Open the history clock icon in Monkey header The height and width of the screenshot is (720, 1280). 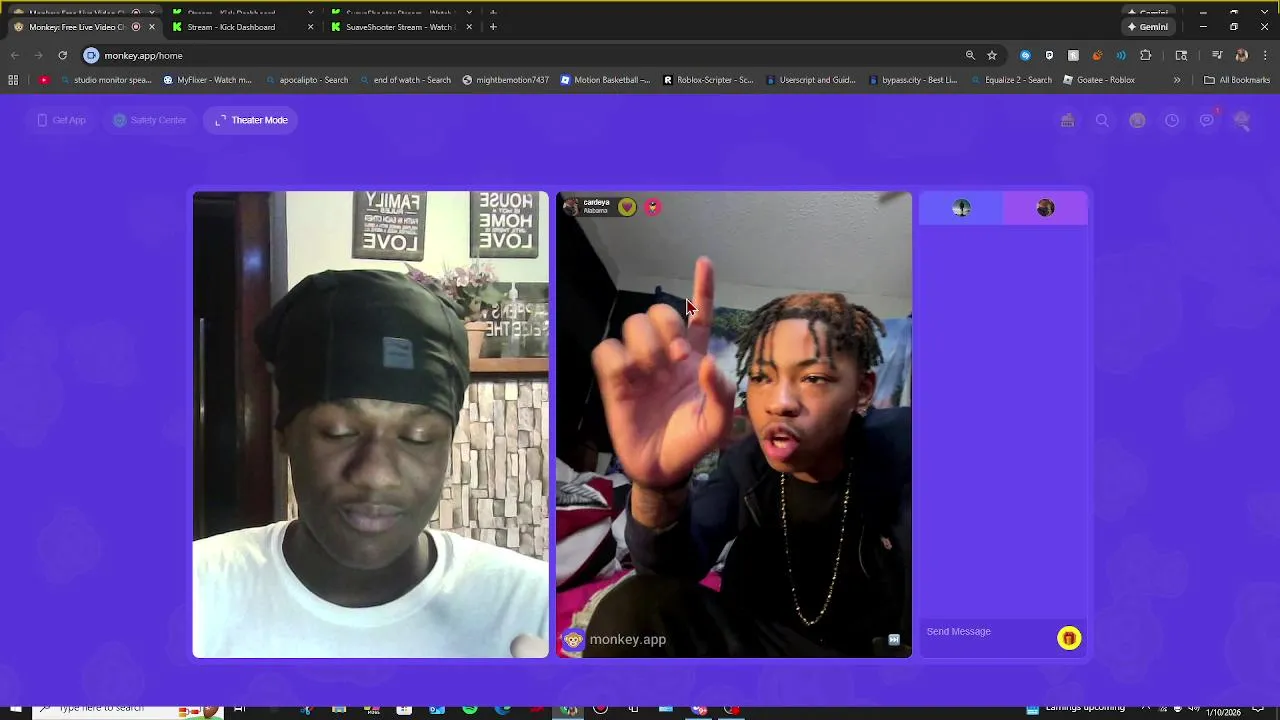(x=1172, y=120)
